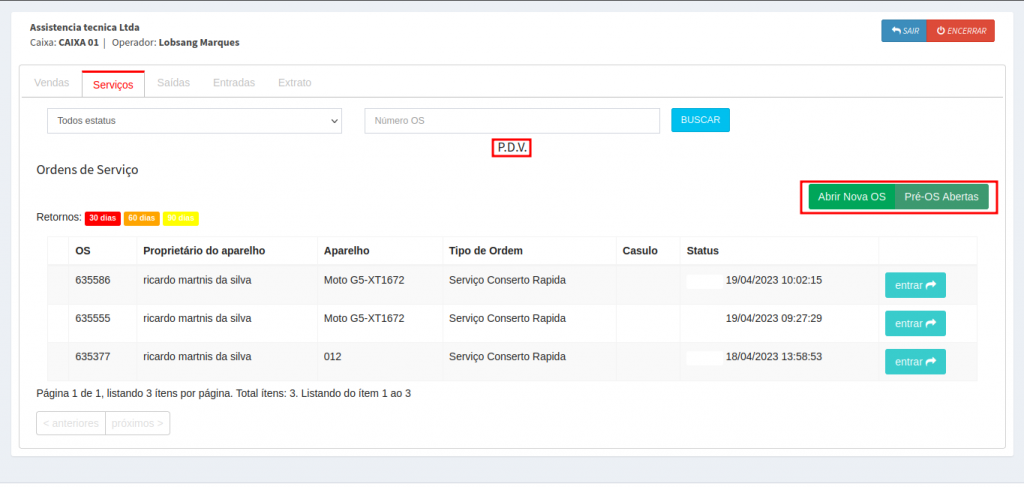Open Pré-OS Abertas list
This screenshot has height=487, width=1024.
pyautogui.click(x=941, y=197)
